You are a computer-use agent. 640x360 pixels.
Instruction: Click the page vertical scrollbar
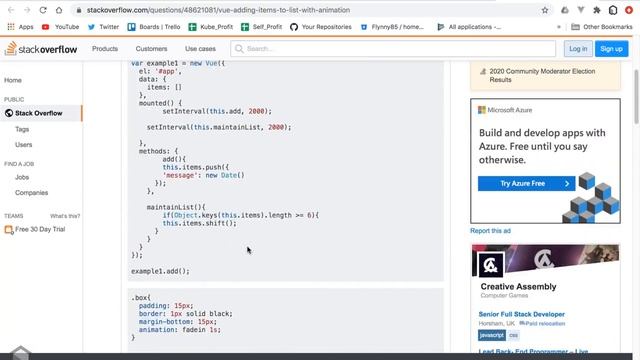(x=636, y=97)
